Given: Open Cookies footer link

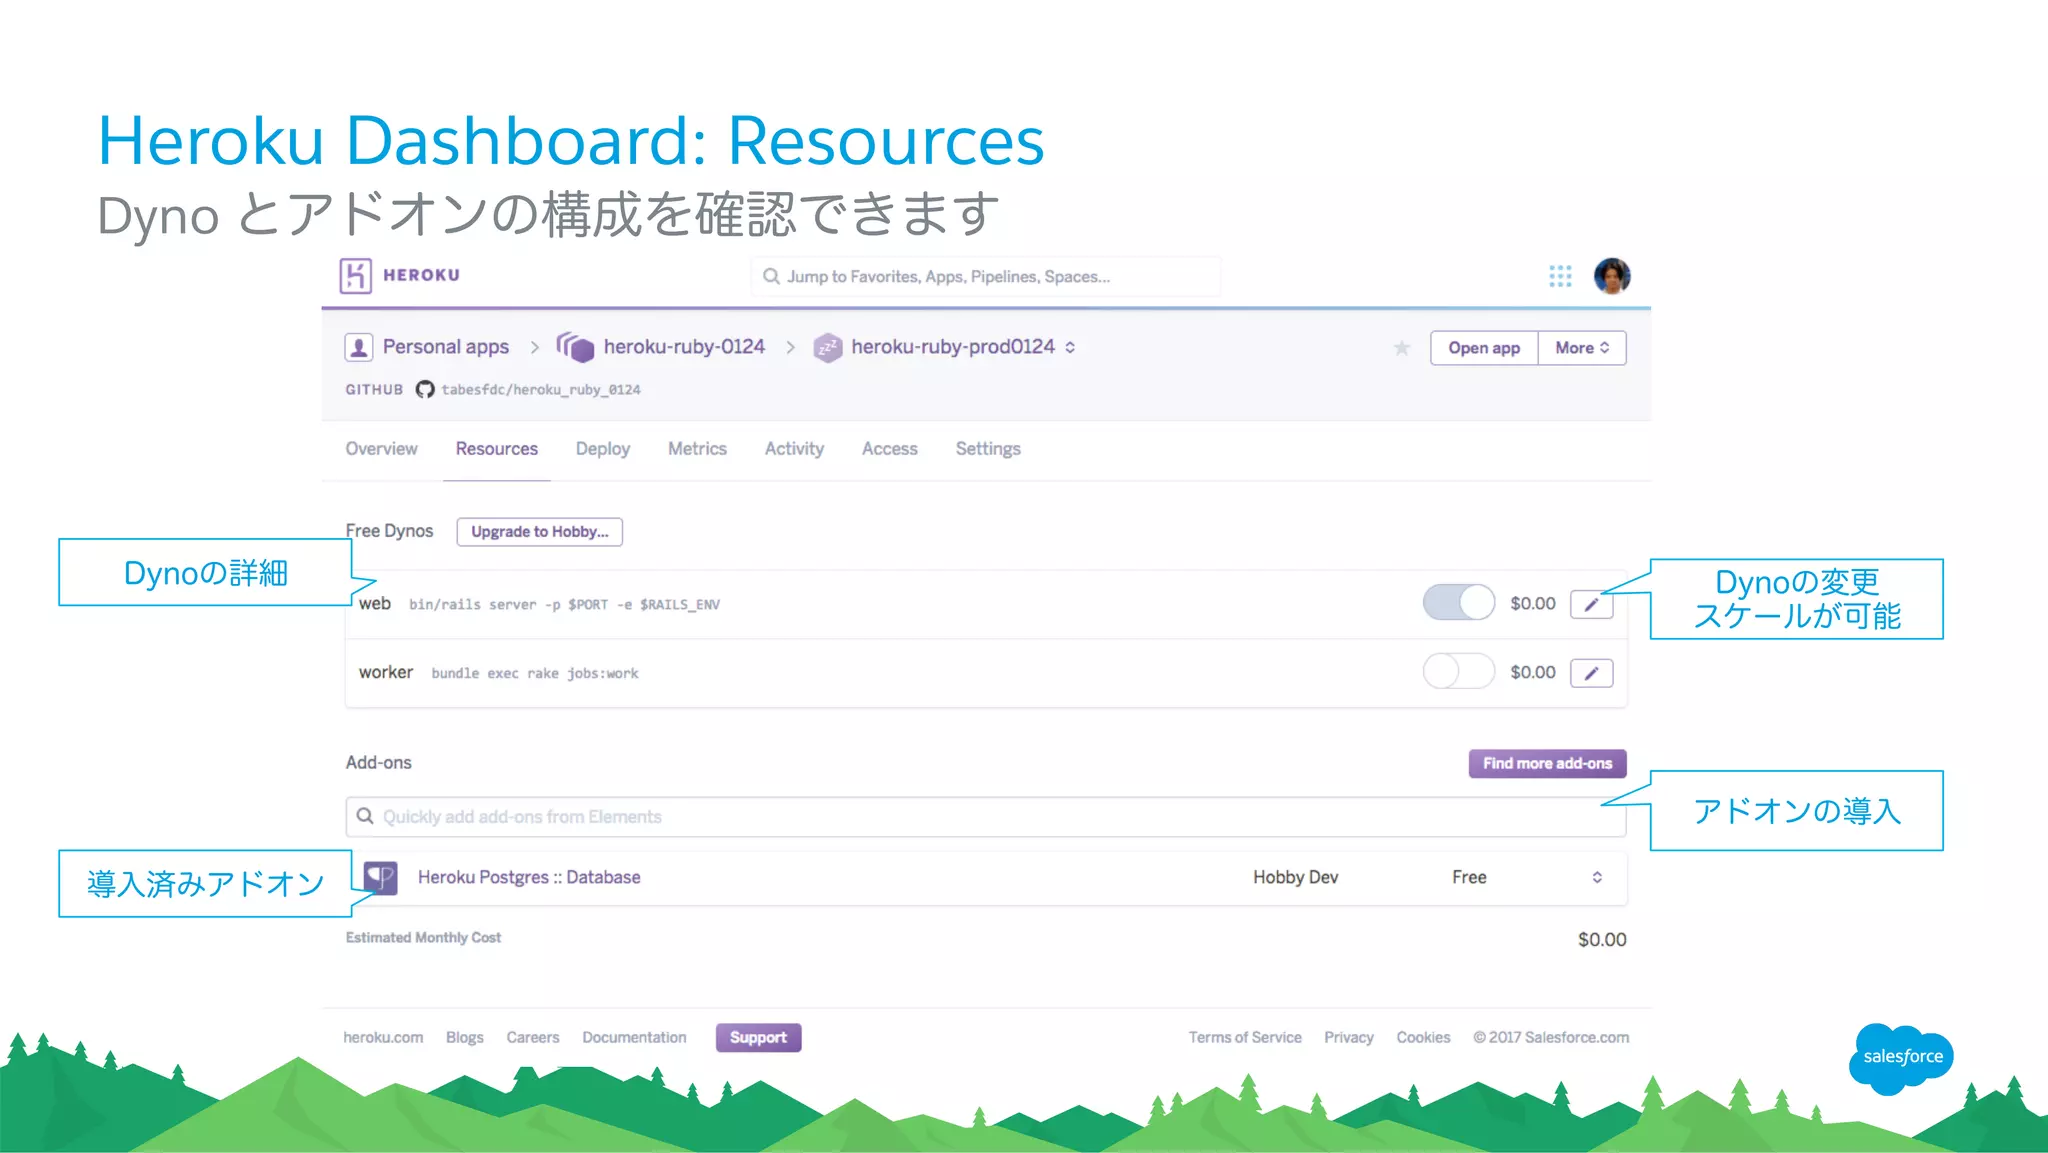Looking at the screenshot, I should (x=1423, y=1037).
